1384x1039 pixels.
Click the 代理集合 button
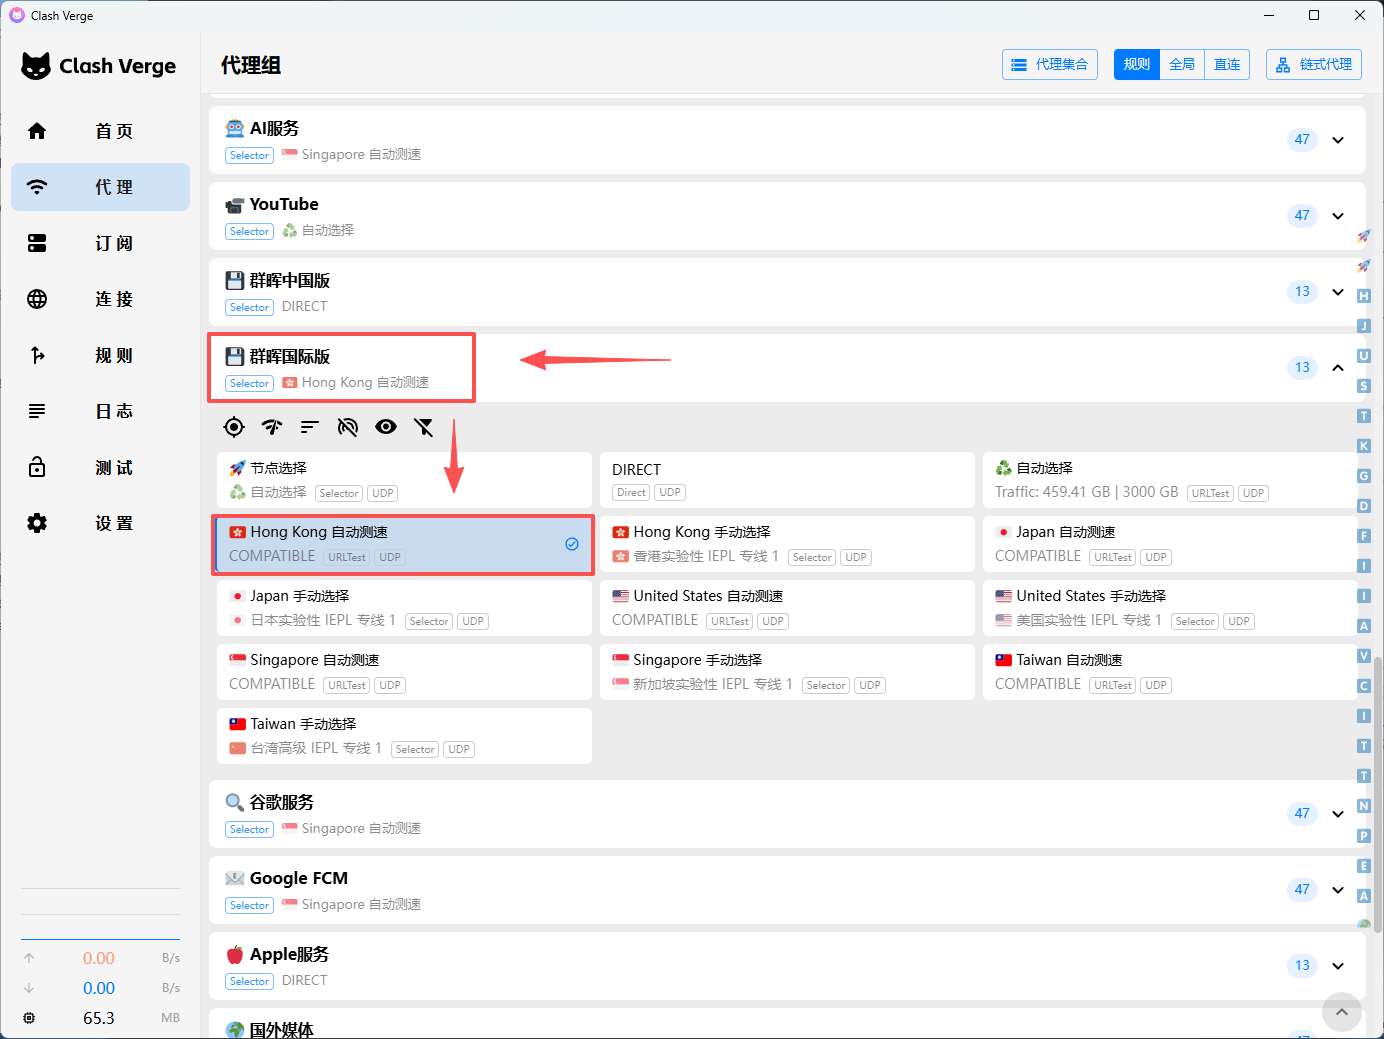tap(1050, 65)
